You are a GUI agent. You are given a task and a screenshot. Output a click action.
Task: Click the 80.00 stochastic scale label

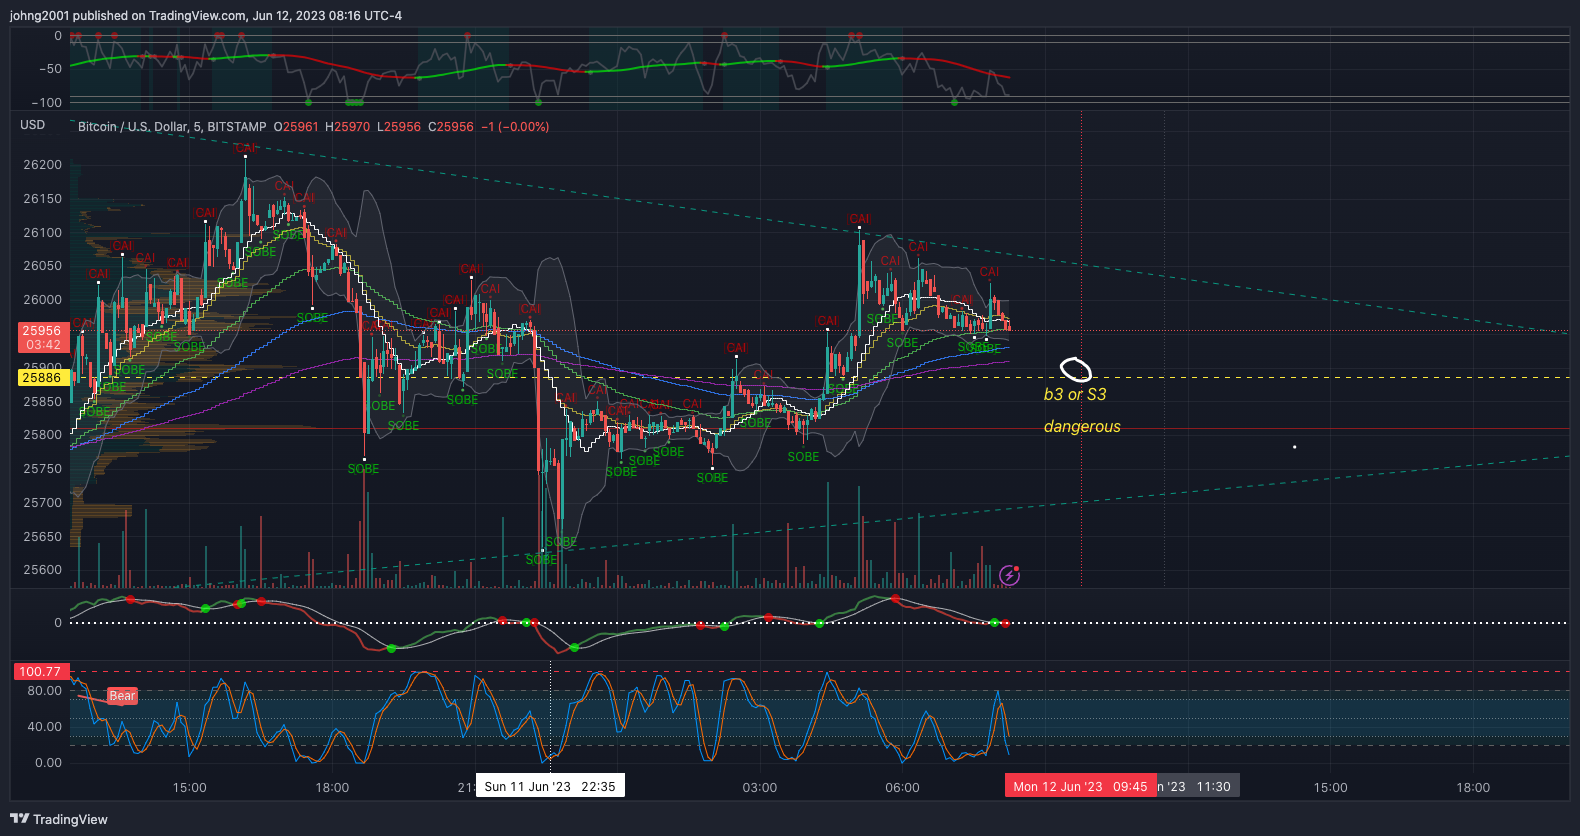(44, 691)
